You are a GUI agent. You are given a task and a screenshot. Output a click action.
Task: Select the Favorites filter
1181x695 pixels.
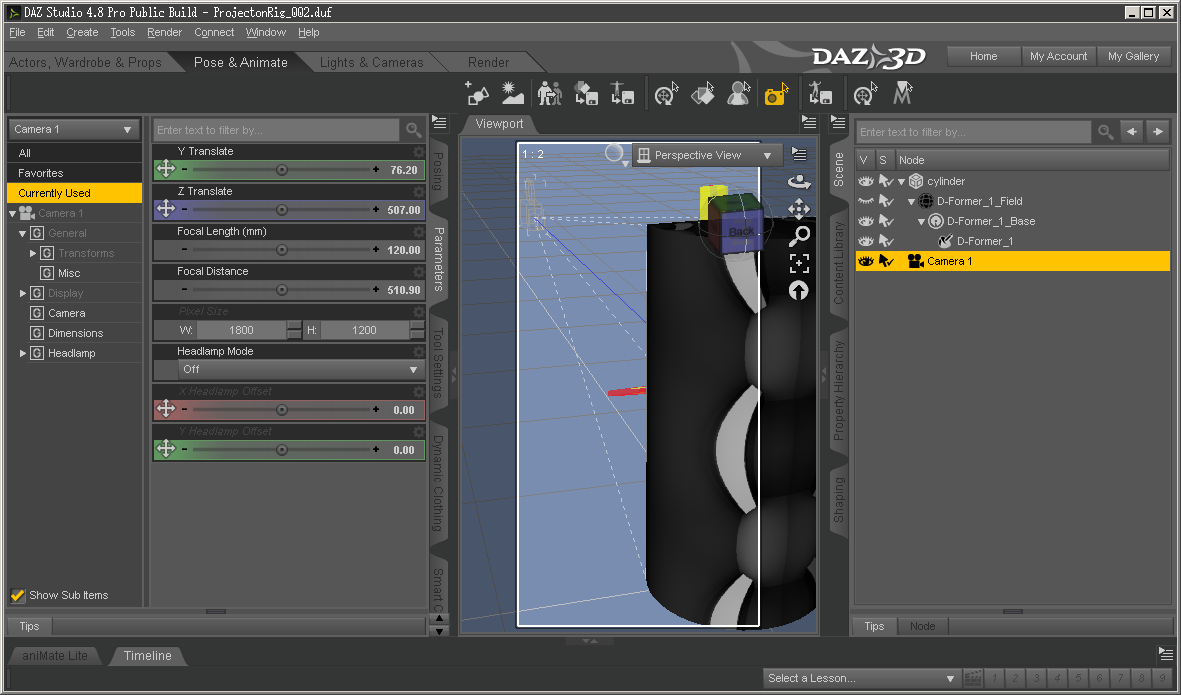pos(74,173)
